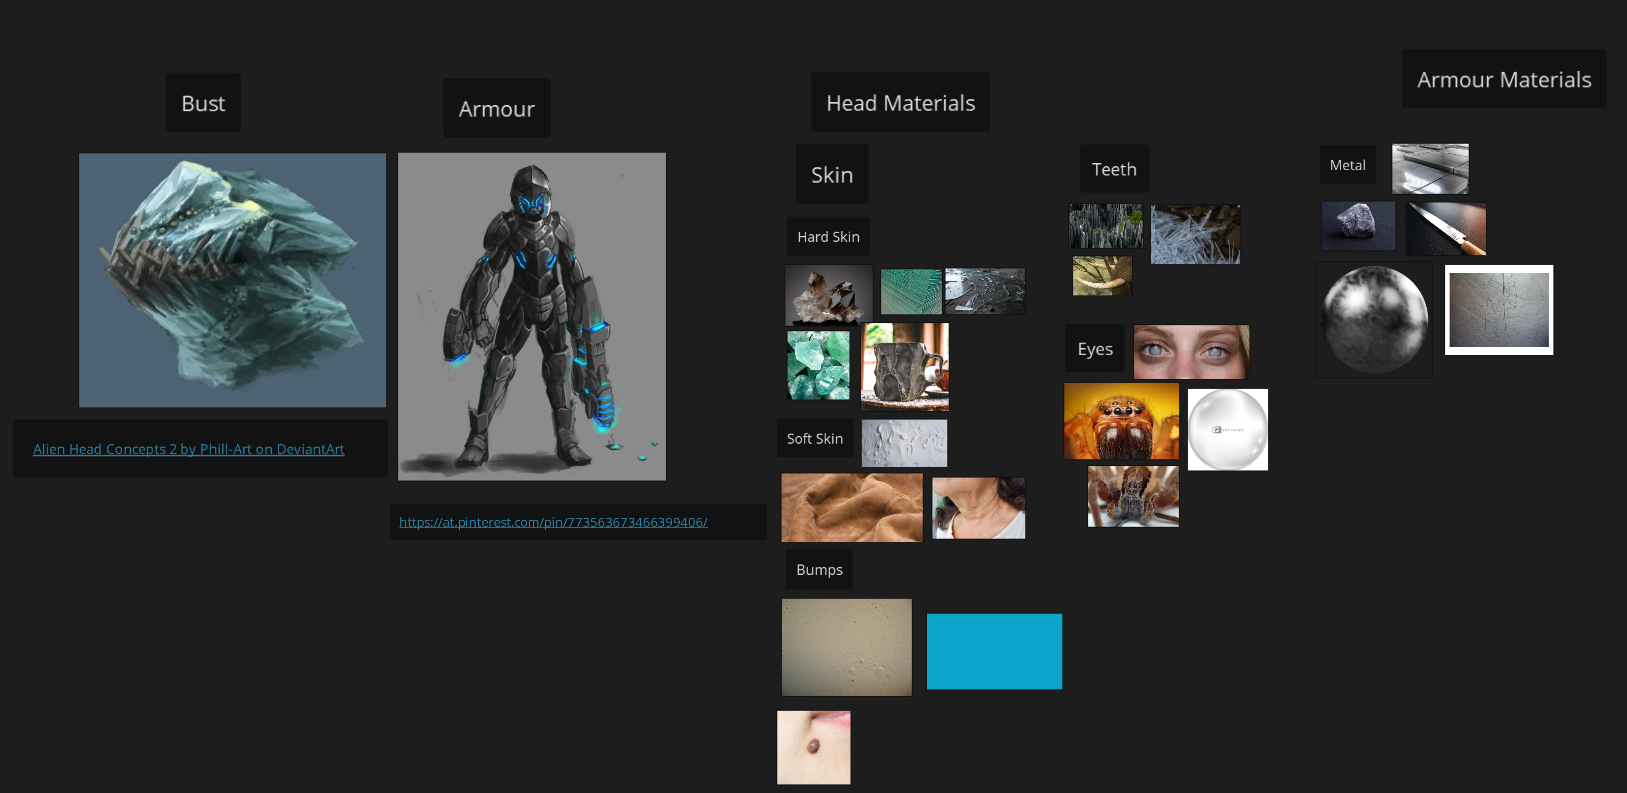The image size is (1627, 793).
Task: Open the Alien Head Concepts DeviantArt link
Action: 188,449
